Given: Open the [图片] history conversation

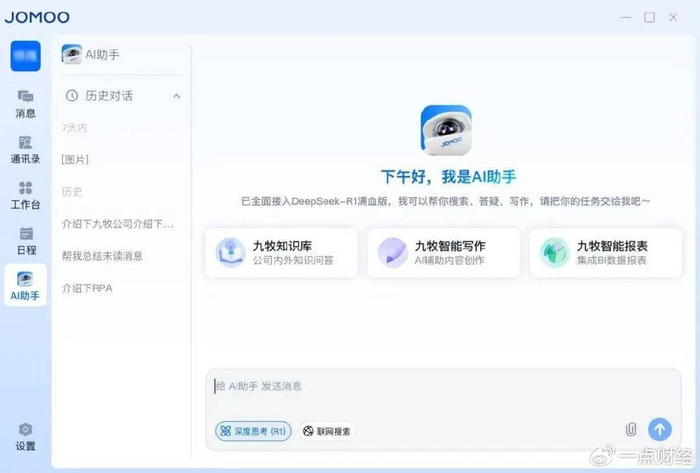Looking at the screenshot, I should [x=75, y=159].
